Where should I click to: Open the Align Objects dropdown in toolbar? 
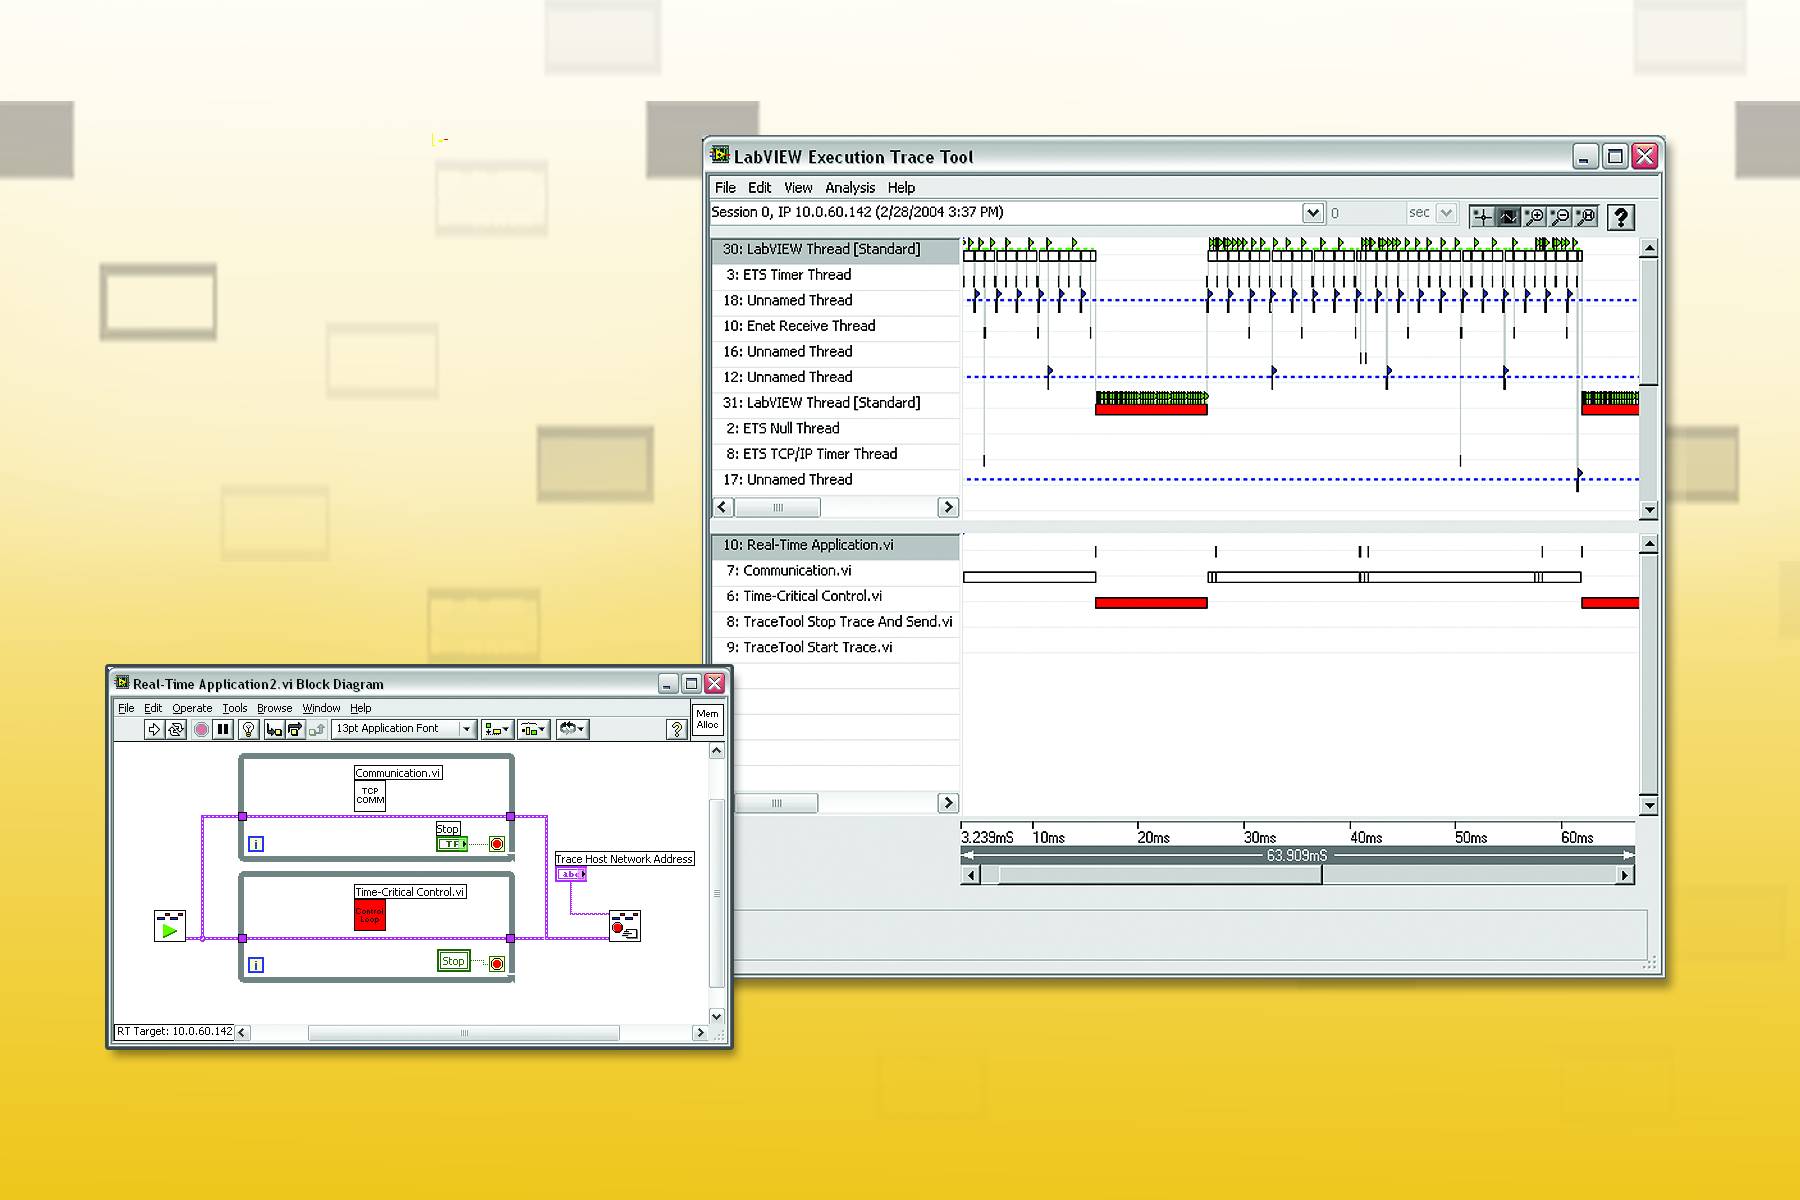(x=496, y=729)
